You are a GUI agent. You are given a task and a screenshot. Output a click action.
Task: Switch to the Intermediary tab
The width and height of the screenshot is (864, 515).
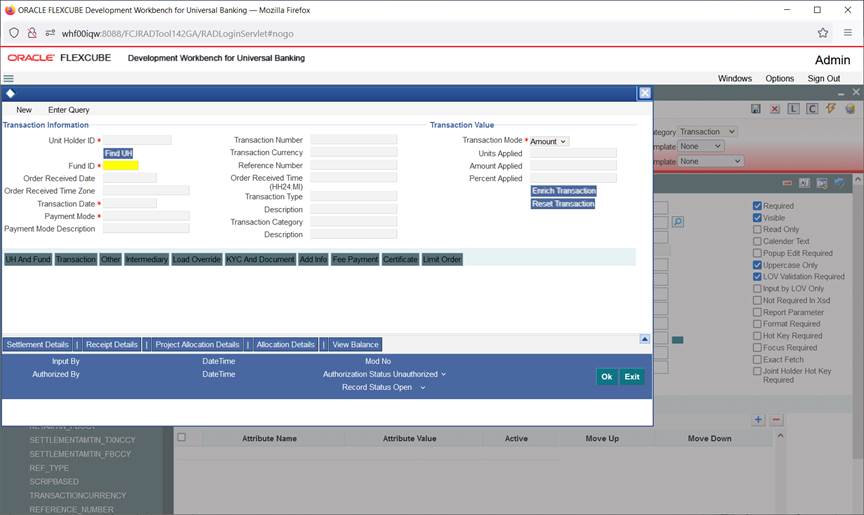click(146, 259)
